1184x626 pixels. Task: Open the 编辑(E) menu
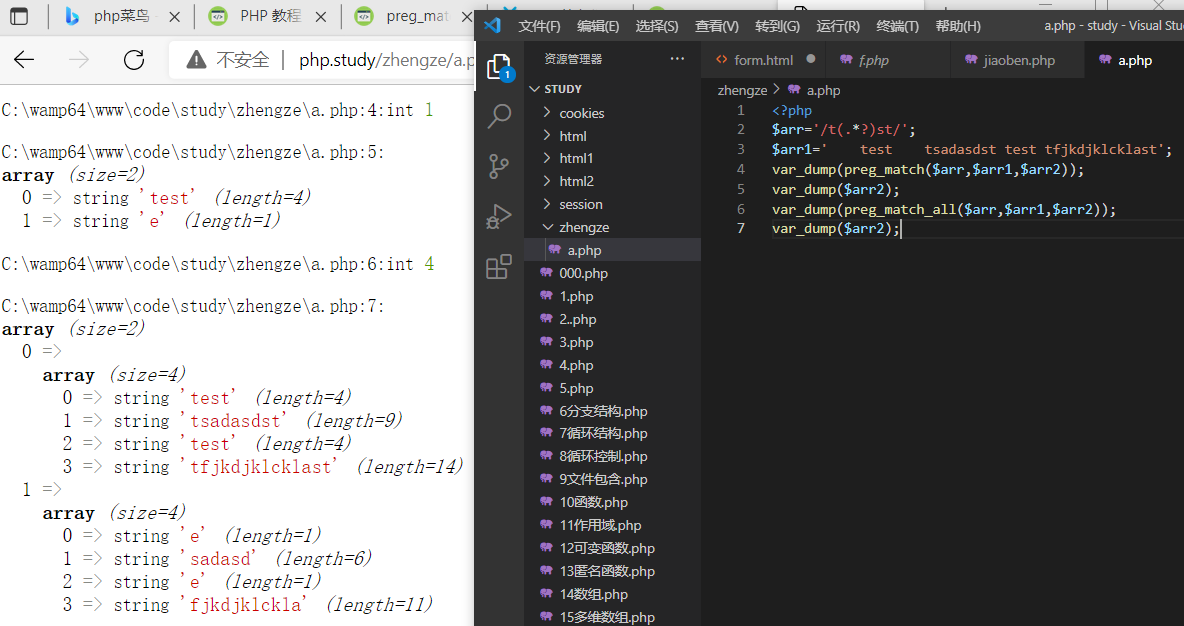[598, 26]
